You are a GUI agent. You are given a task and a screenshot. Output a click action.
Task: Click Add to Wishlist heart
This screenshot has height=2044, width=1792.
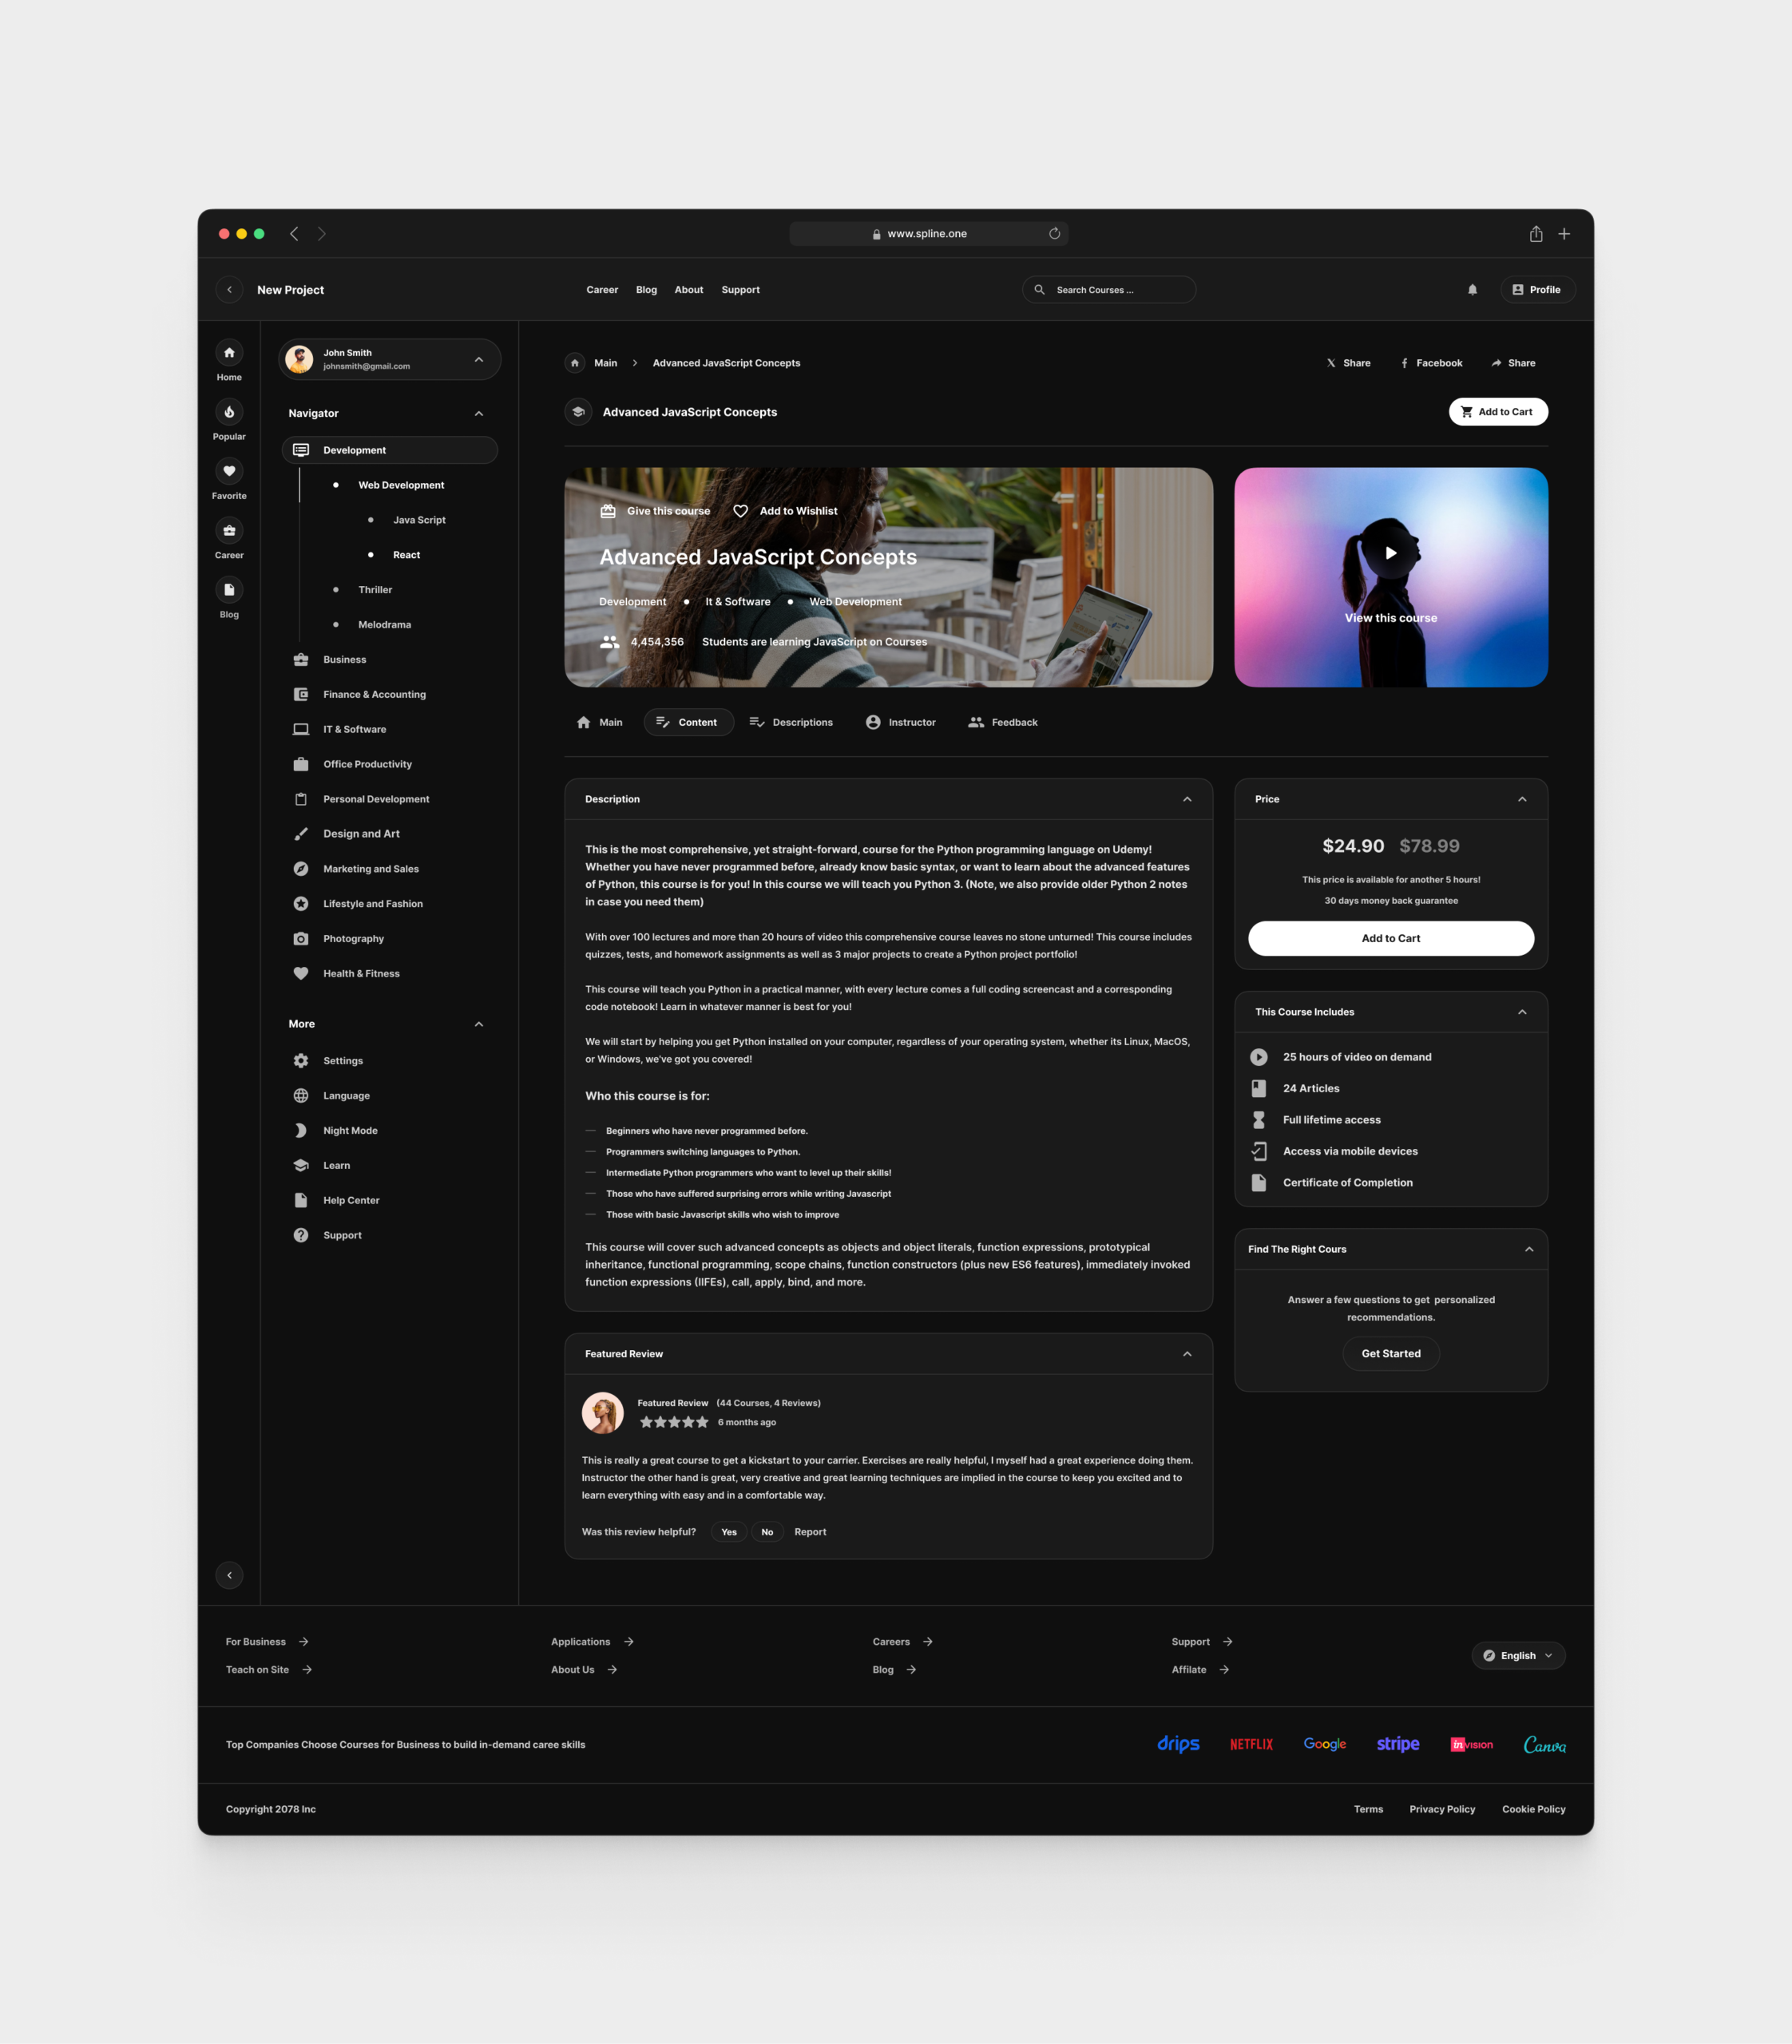click(x=741, y=511)
